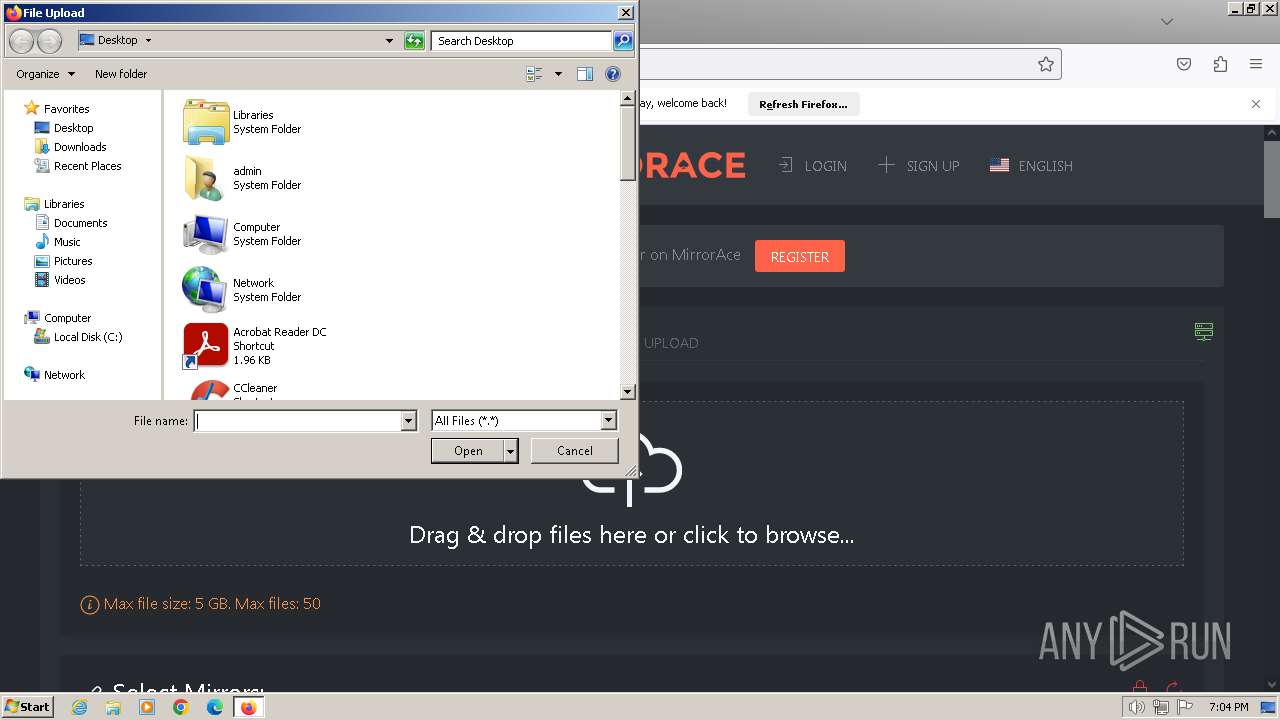The width and height of the screenshot is (1280, 720).
Task: Open the File name combo box dropdown
Action: [x=408, y=421]
